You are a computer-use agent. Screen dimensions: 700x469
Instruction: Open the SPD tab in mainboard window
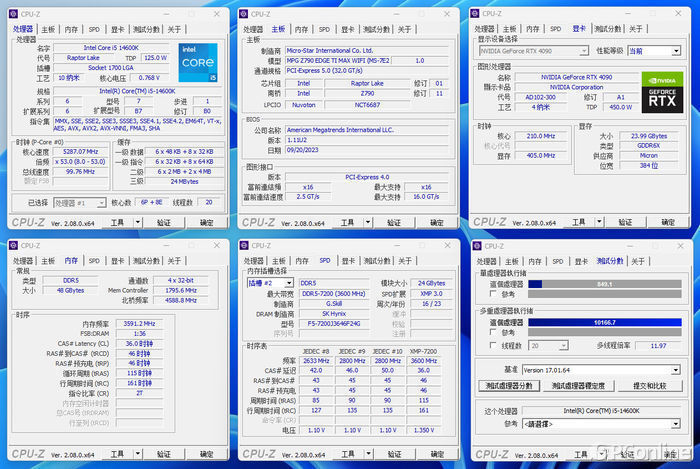(325, 29)
